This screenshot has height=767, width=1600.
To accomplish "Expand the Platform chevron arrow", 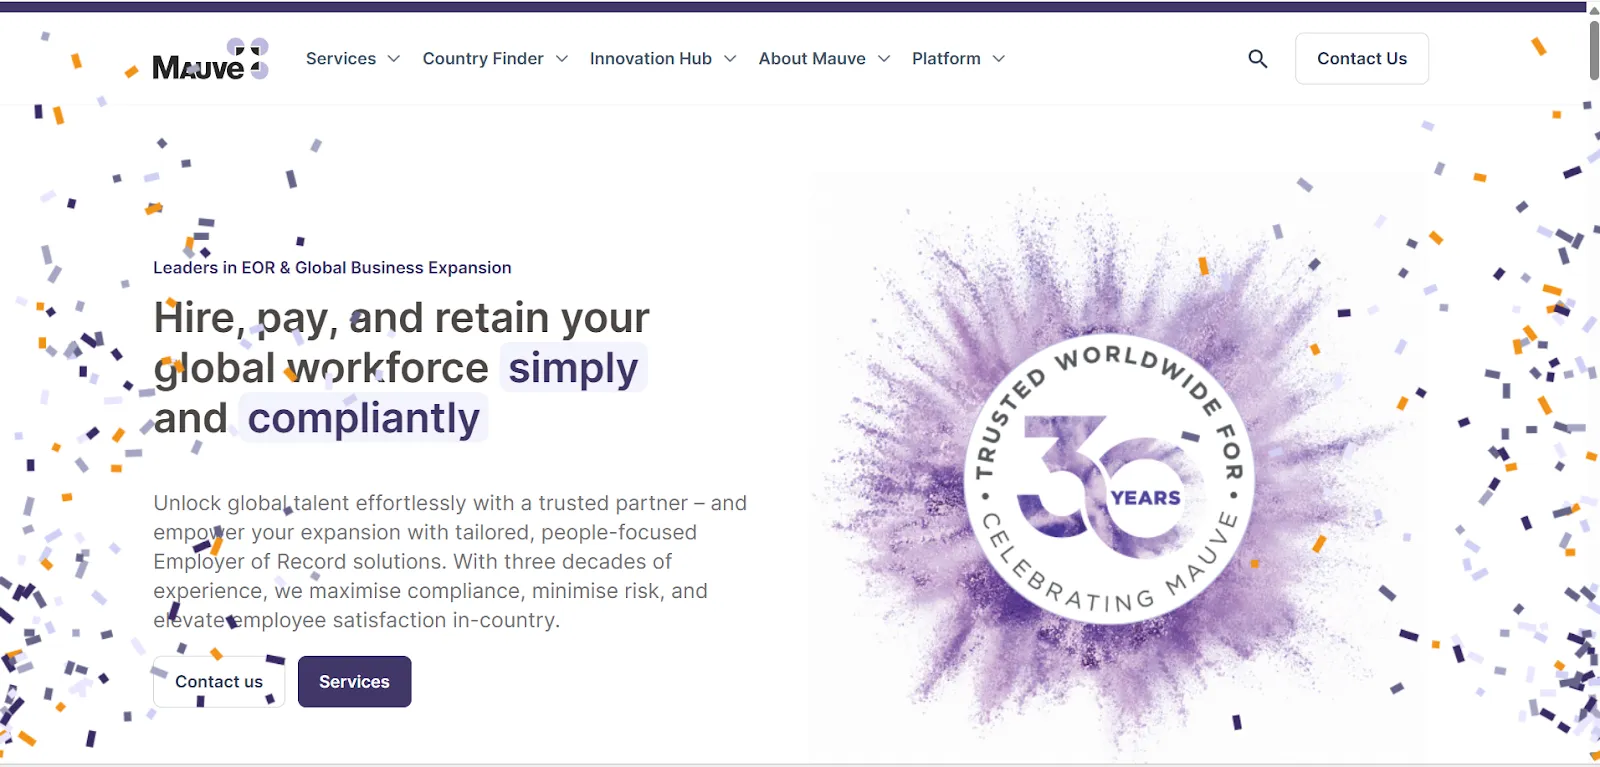I will 999,59.
